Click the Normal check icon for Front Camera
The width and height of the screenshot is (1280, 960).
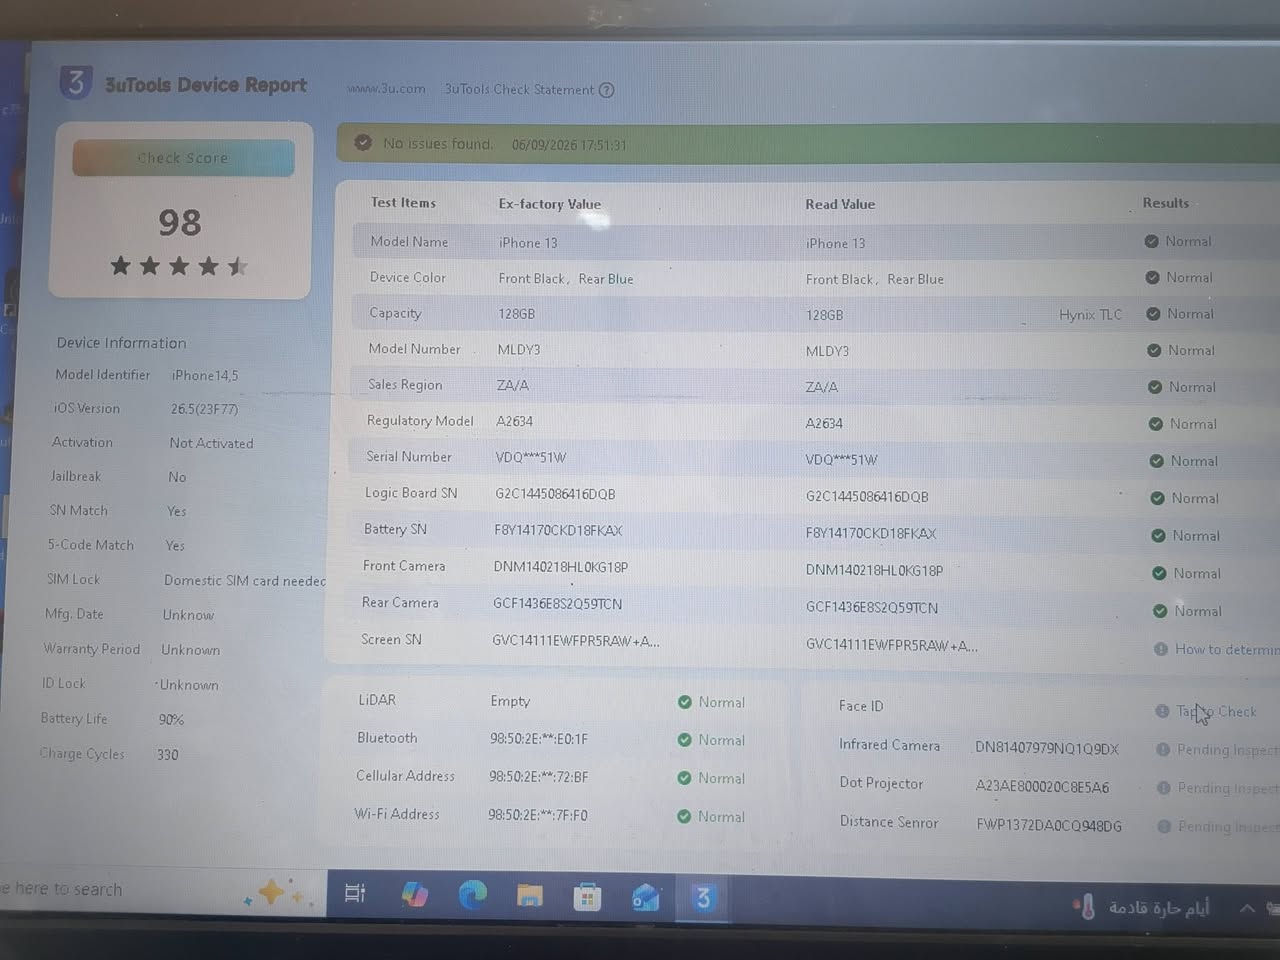coord(1159,573)
